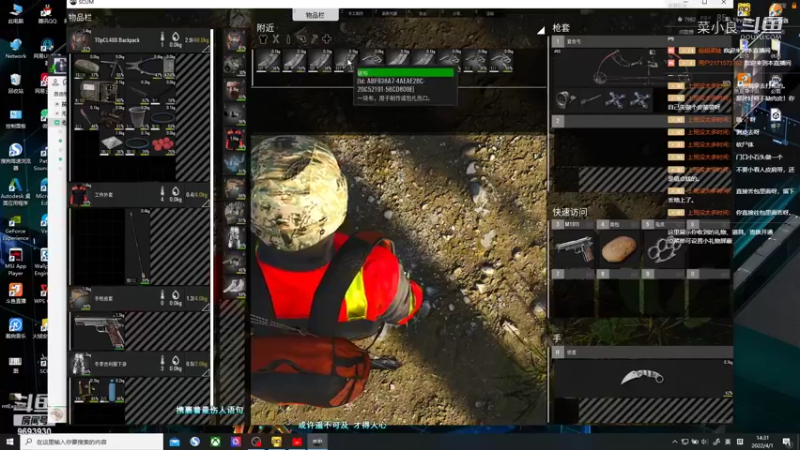Open the Autodesk desktop shortcut
The width and height of the screenshot is (800, 450).
click(x=15, y=192)
